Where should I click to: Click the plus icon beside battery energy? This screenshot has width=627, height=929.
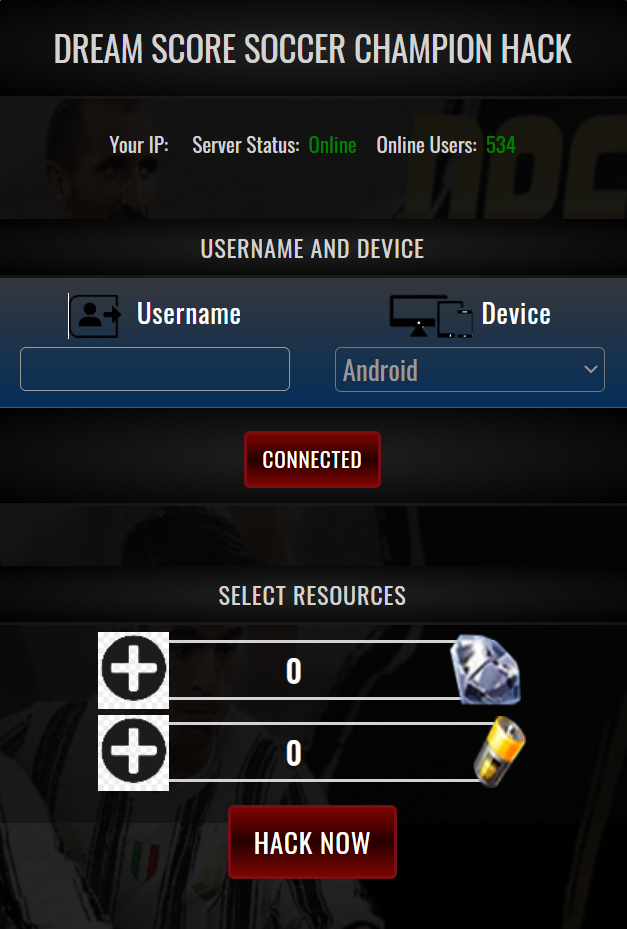click(x=133, y=752)
